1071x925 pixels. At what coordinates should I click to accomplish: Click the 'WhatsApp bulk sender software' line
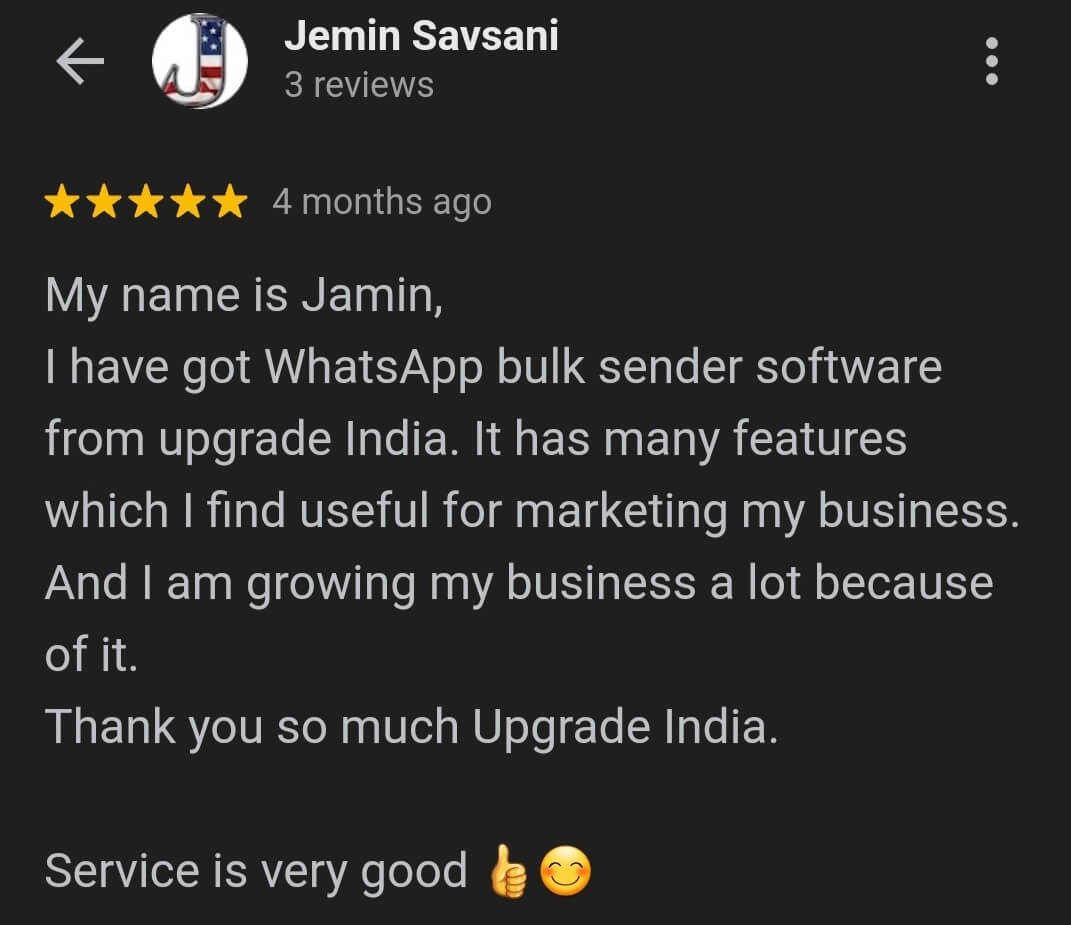pyautogui.click(x=493, y=368)
